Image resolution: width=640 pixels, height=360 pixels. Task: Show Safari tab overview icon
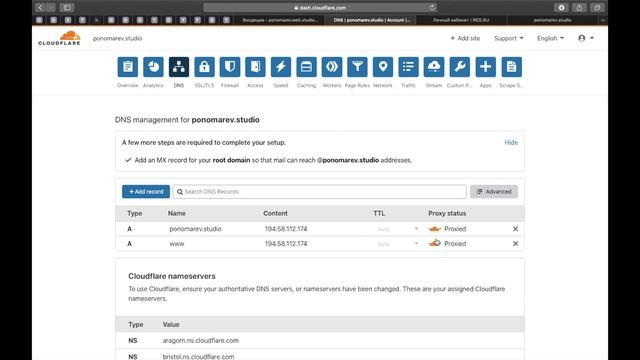[597, 7]
